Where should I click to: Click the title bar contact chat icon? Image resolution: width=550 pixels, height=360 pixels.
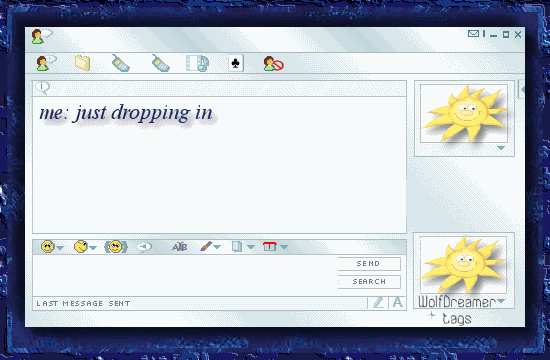pos(41,36)
